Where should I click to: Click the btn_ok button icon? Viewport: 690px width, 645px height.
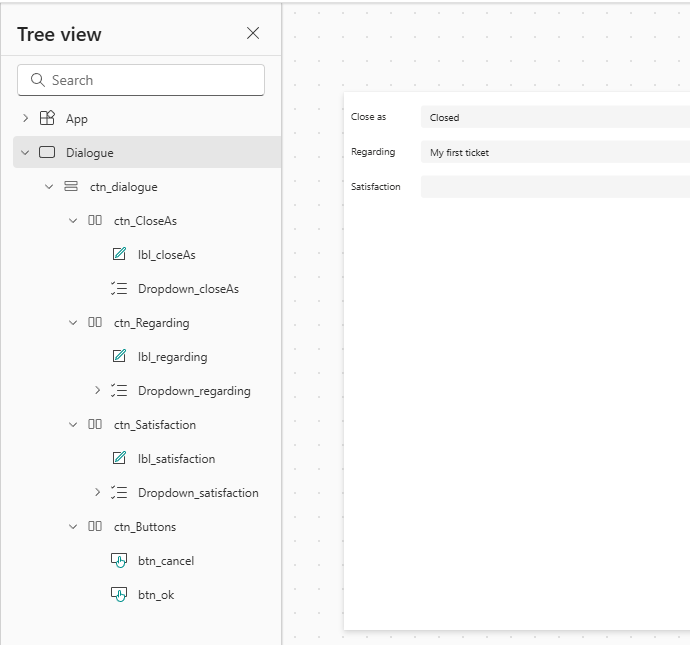119,594
